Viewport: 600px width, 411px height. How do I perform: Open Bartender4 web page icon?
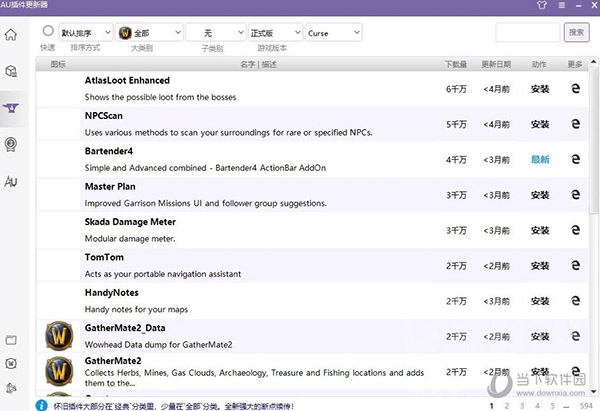coord(575,159)
